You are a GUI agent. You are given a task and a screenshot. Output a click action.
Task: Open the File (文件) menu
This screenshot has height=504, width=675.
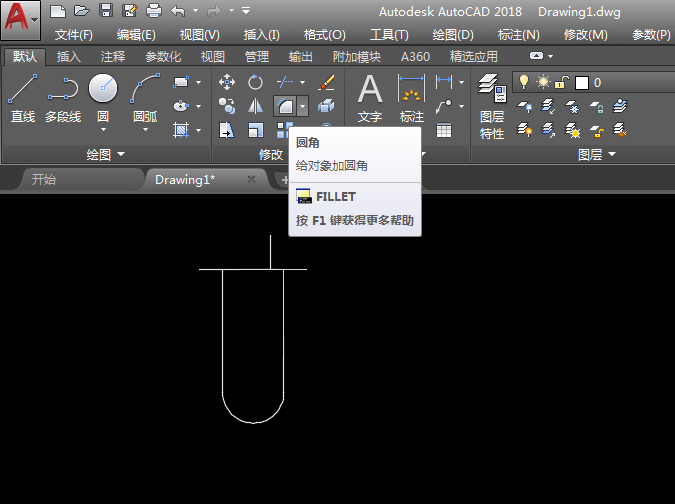[x=74, y=35]
